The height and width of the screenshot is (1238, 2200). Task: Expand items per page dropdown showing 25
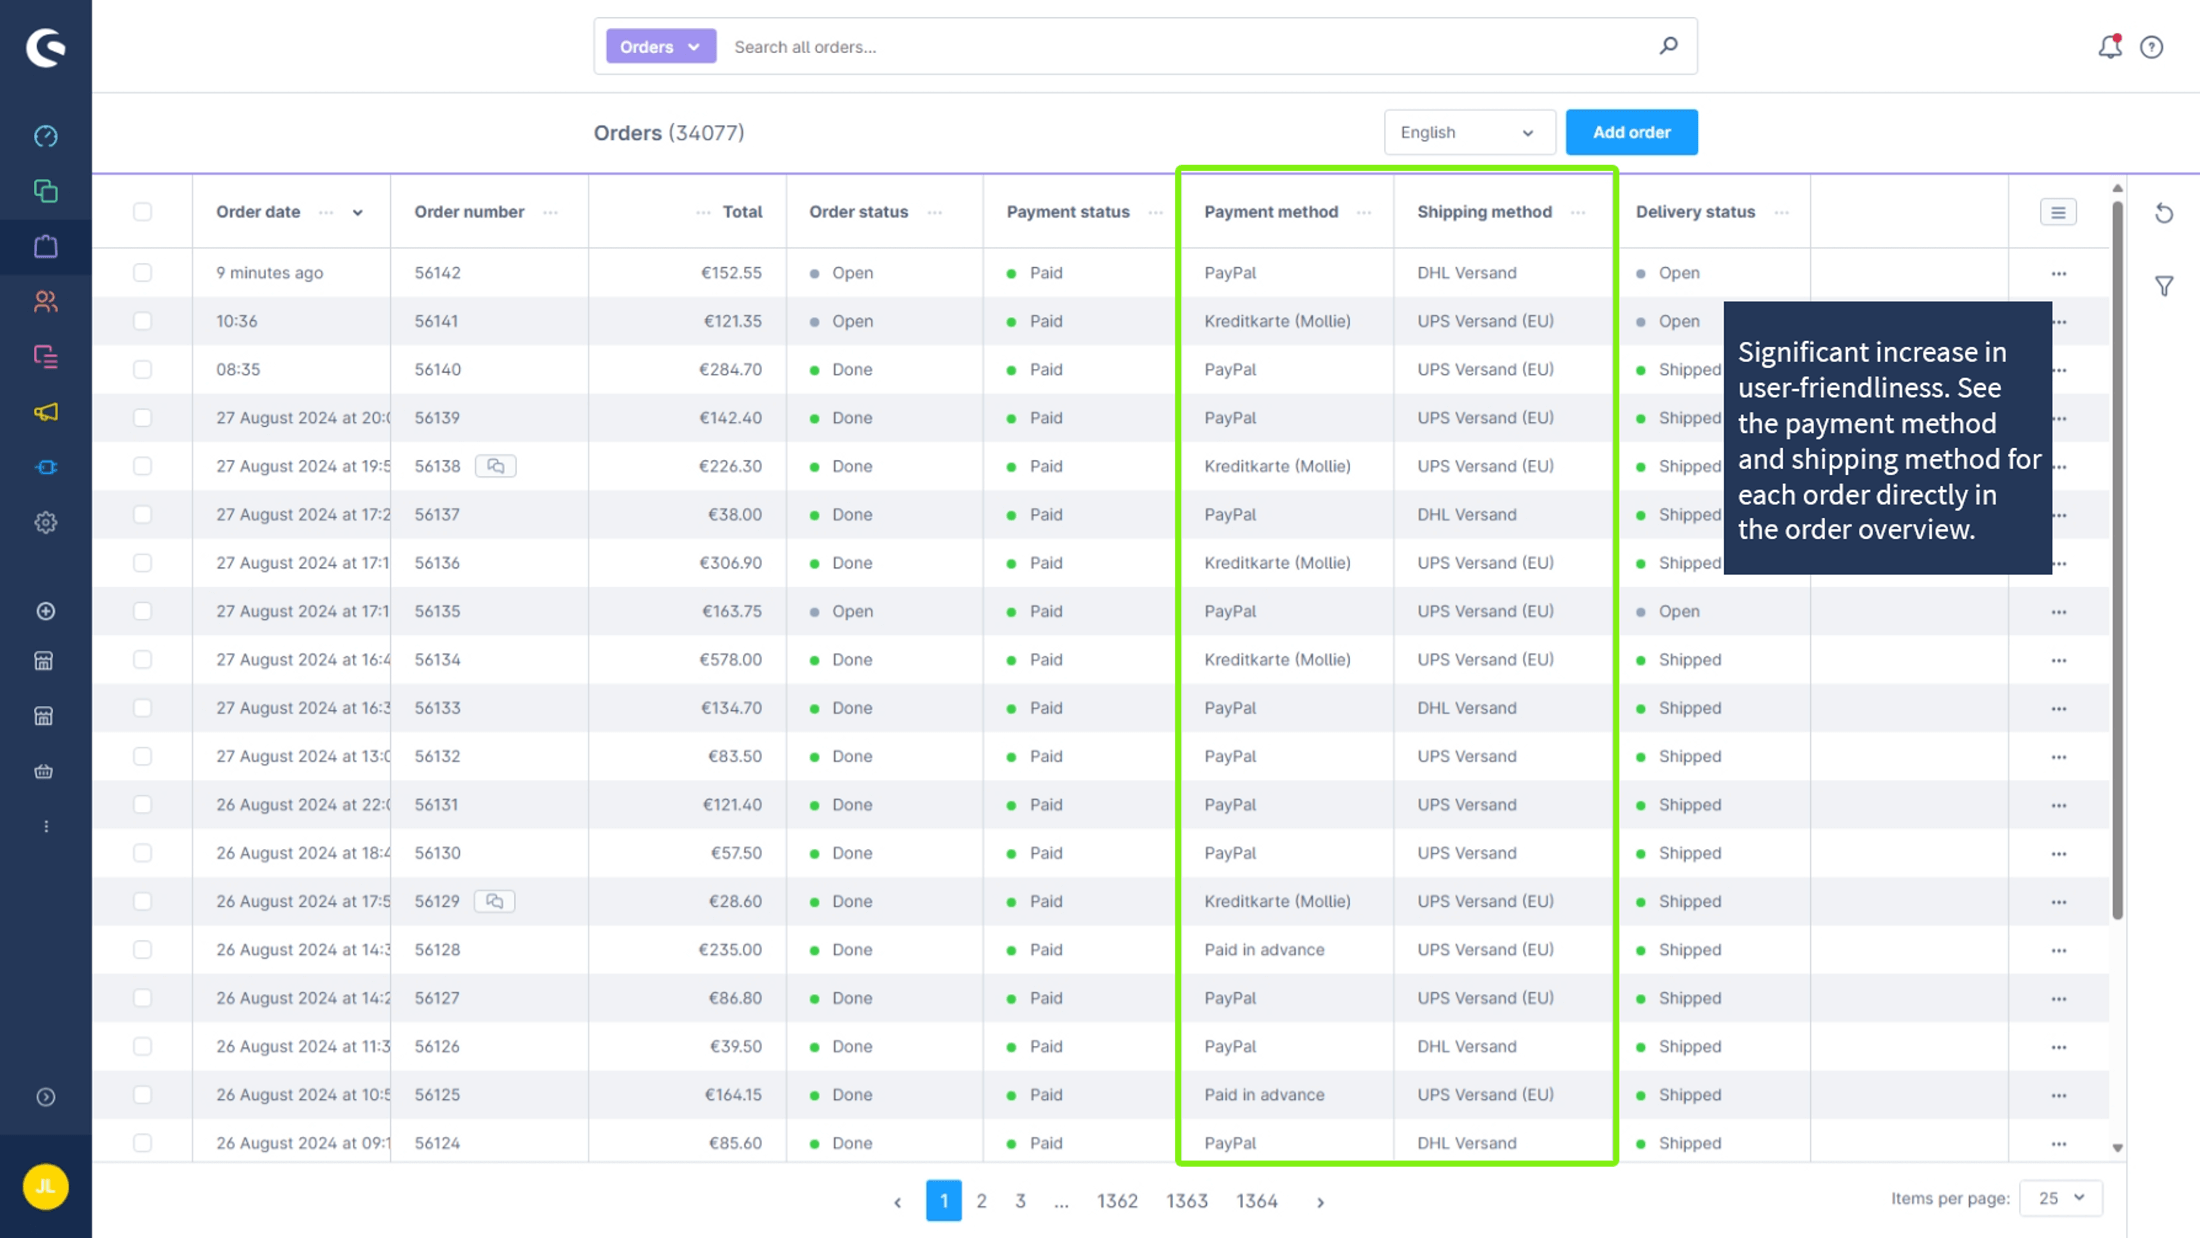coord(2061,1197)
